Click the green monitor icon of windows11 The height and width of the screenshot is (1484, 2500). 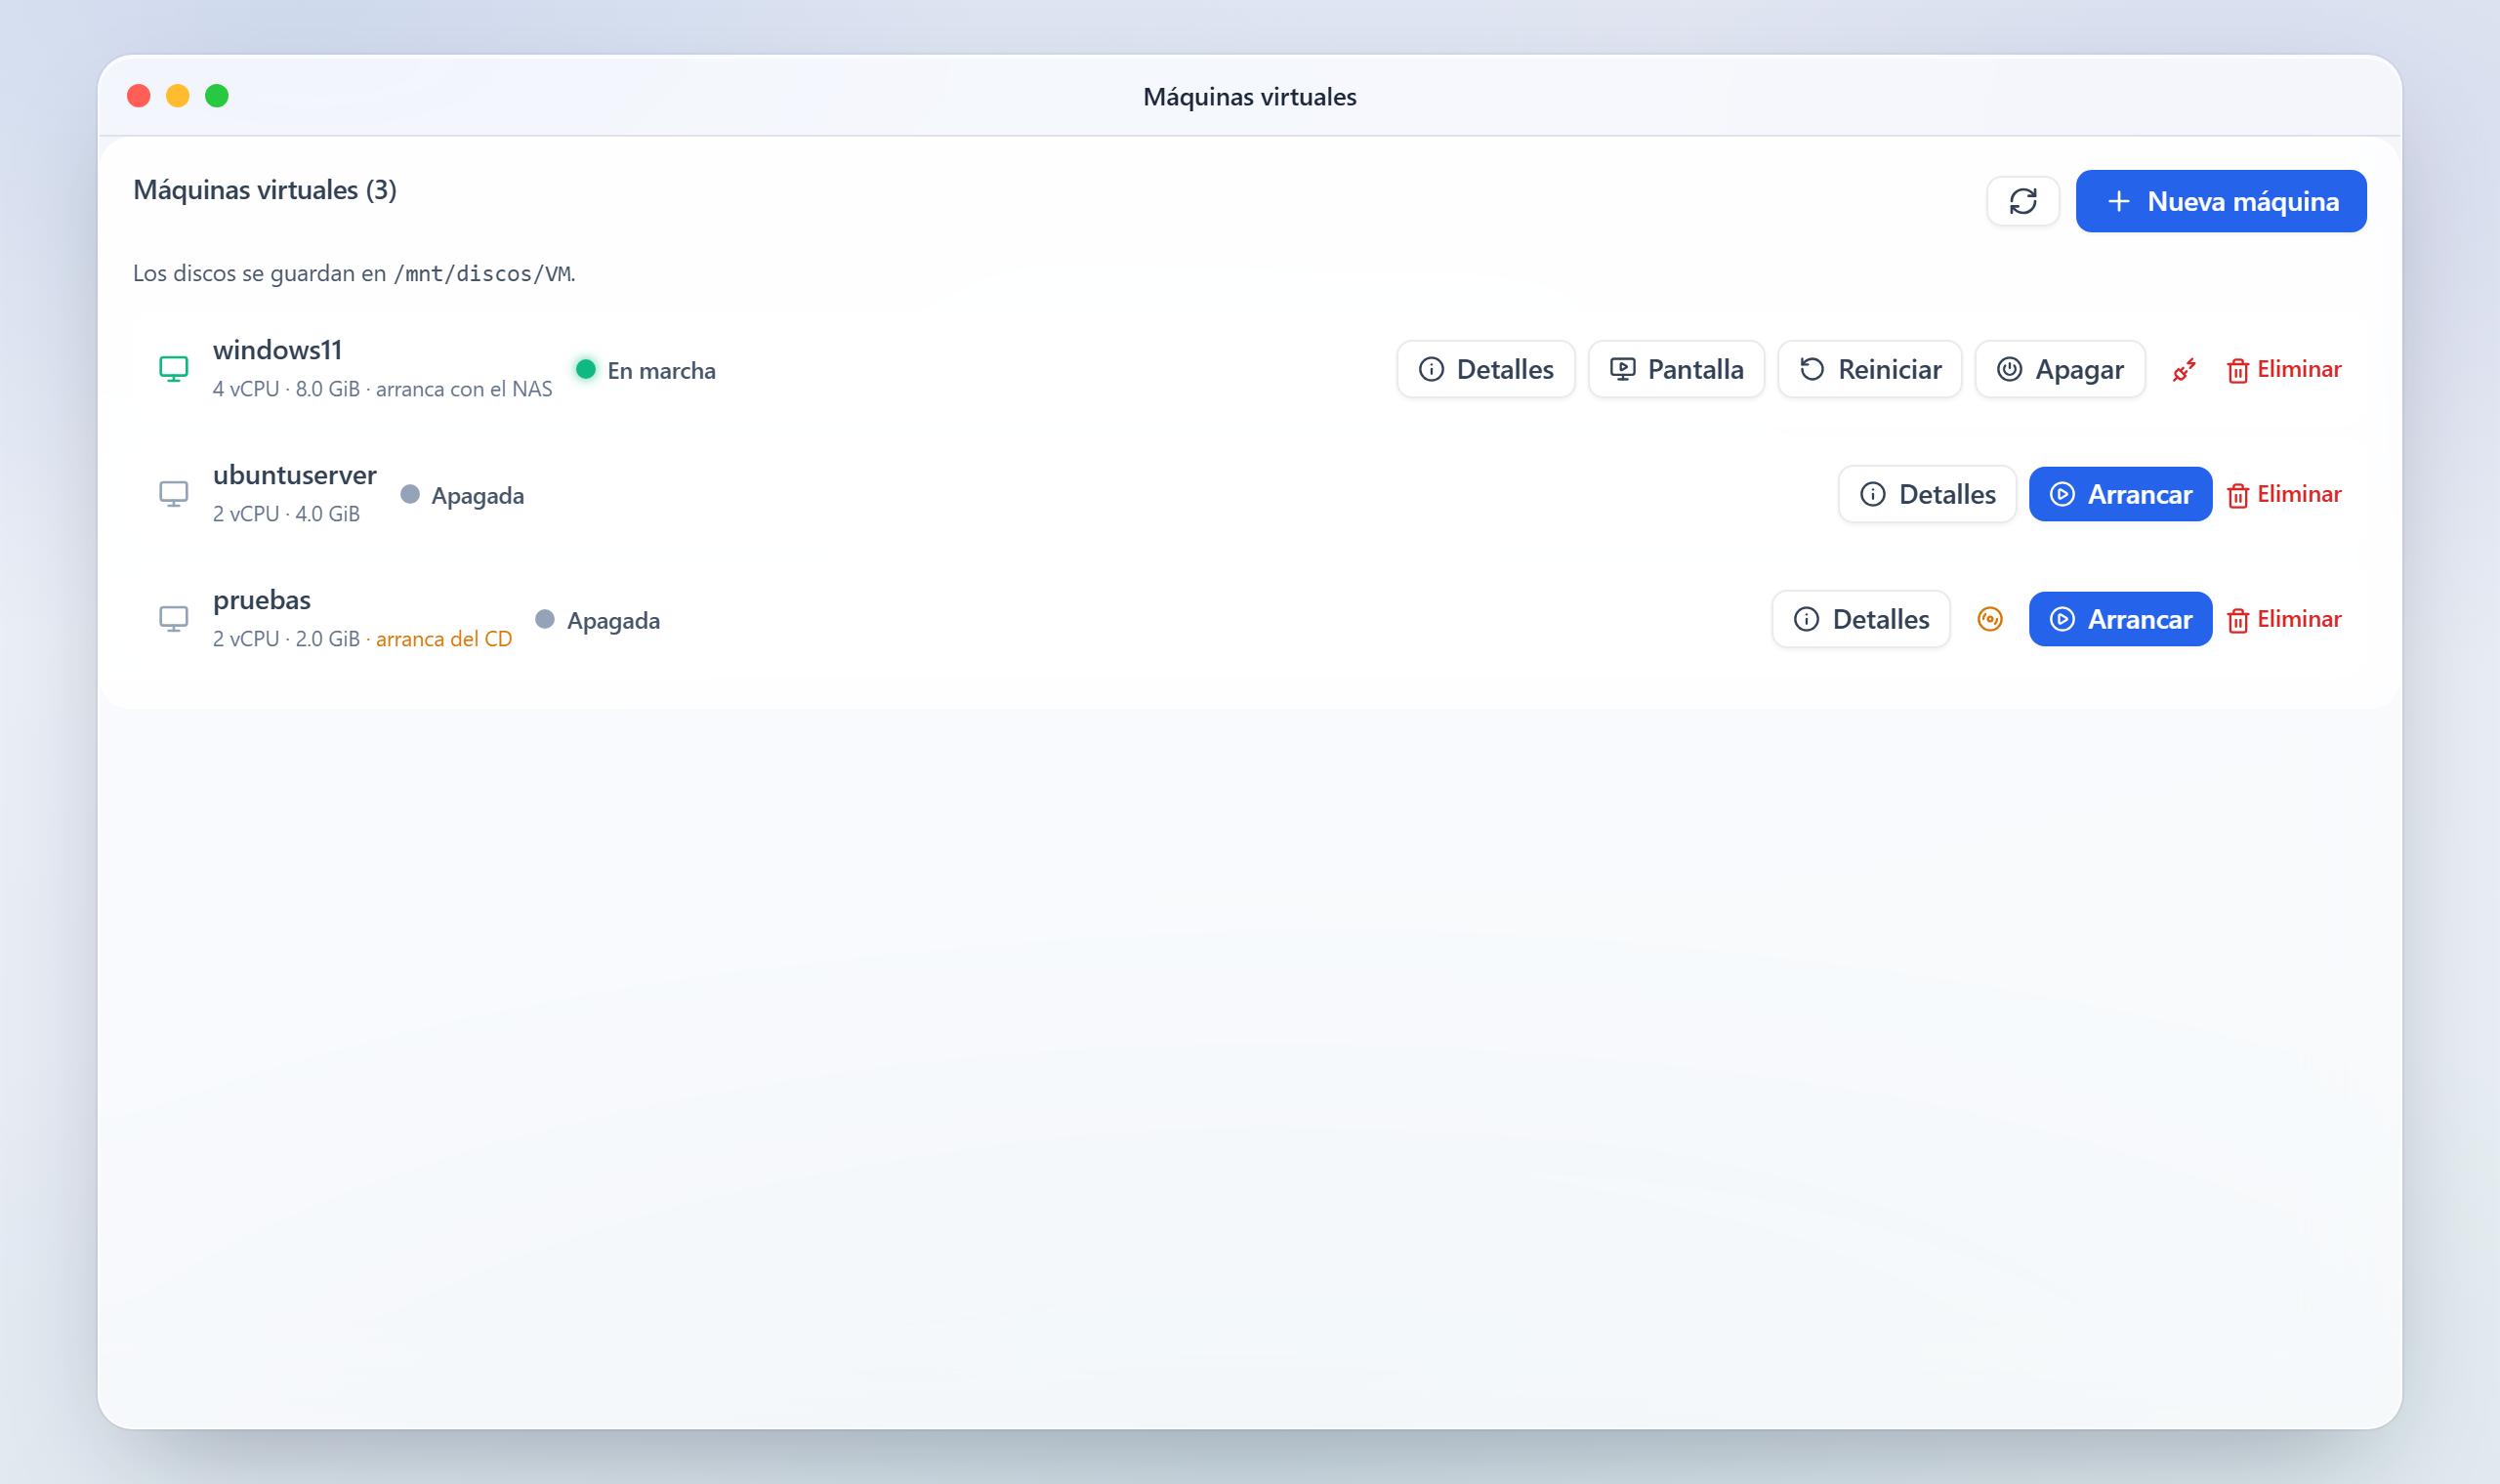(x=174, y=369)
